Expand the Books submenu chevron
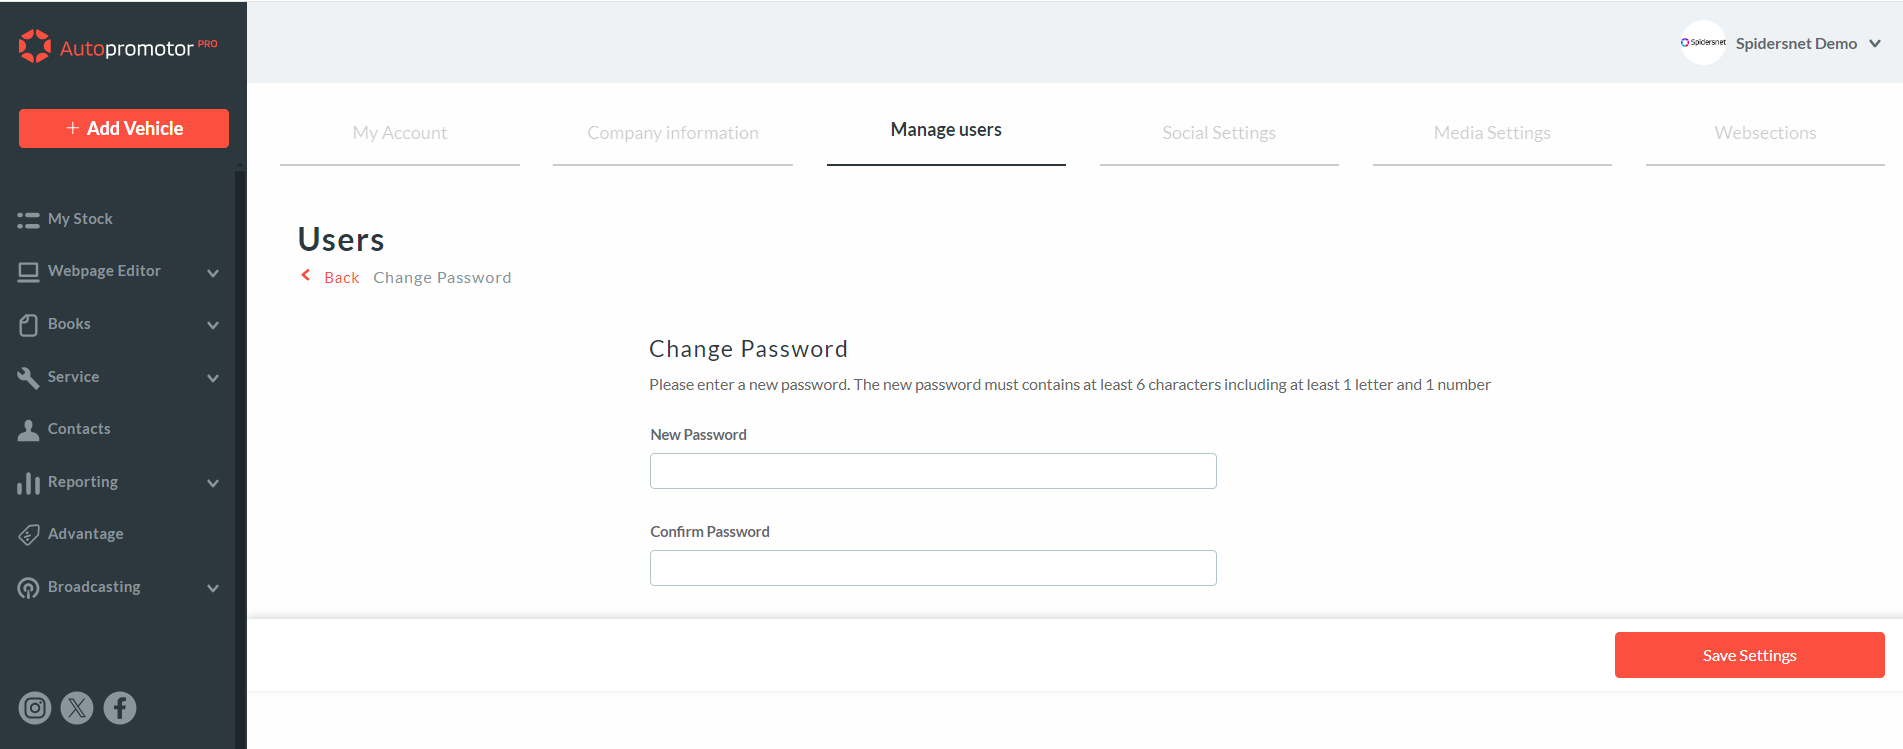 (x=213, y=325)
